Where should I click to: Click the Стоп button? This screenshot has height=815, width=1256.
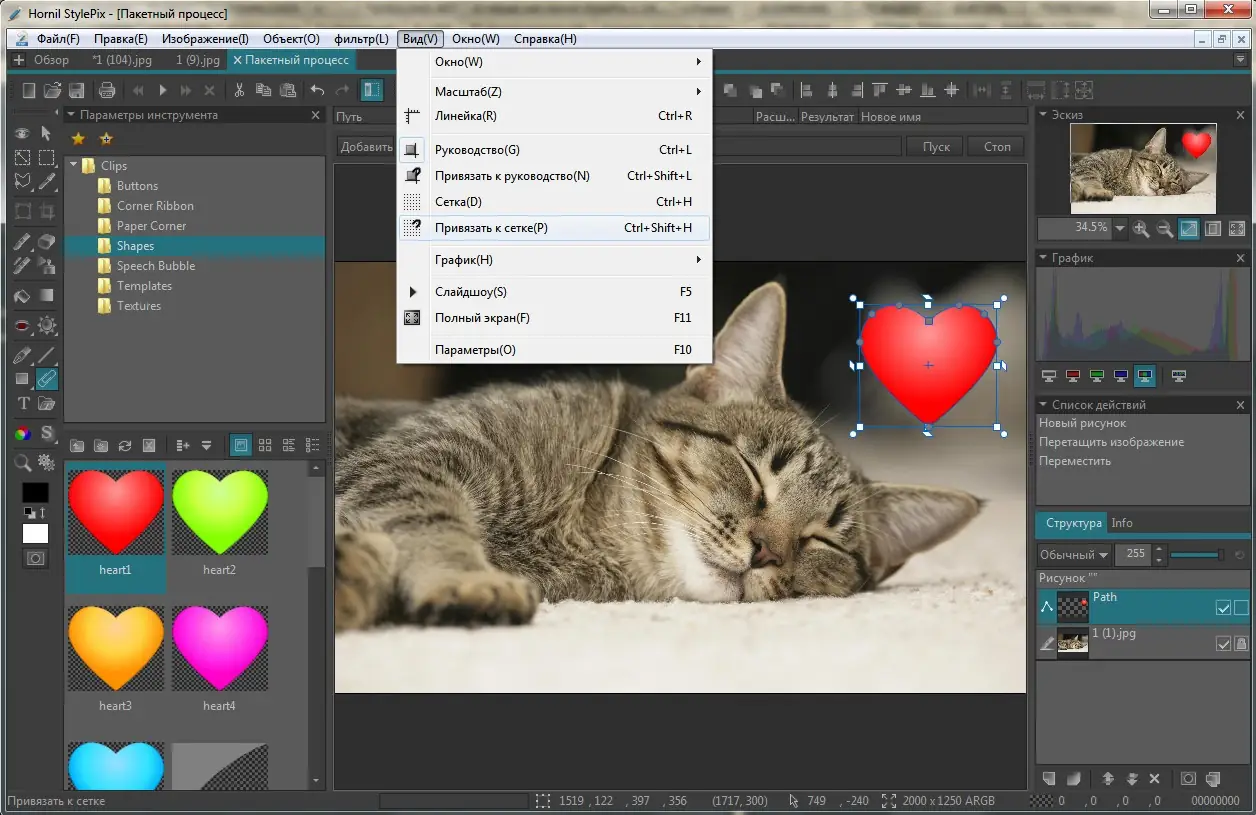pyautogui.click(x=997, y=146)
